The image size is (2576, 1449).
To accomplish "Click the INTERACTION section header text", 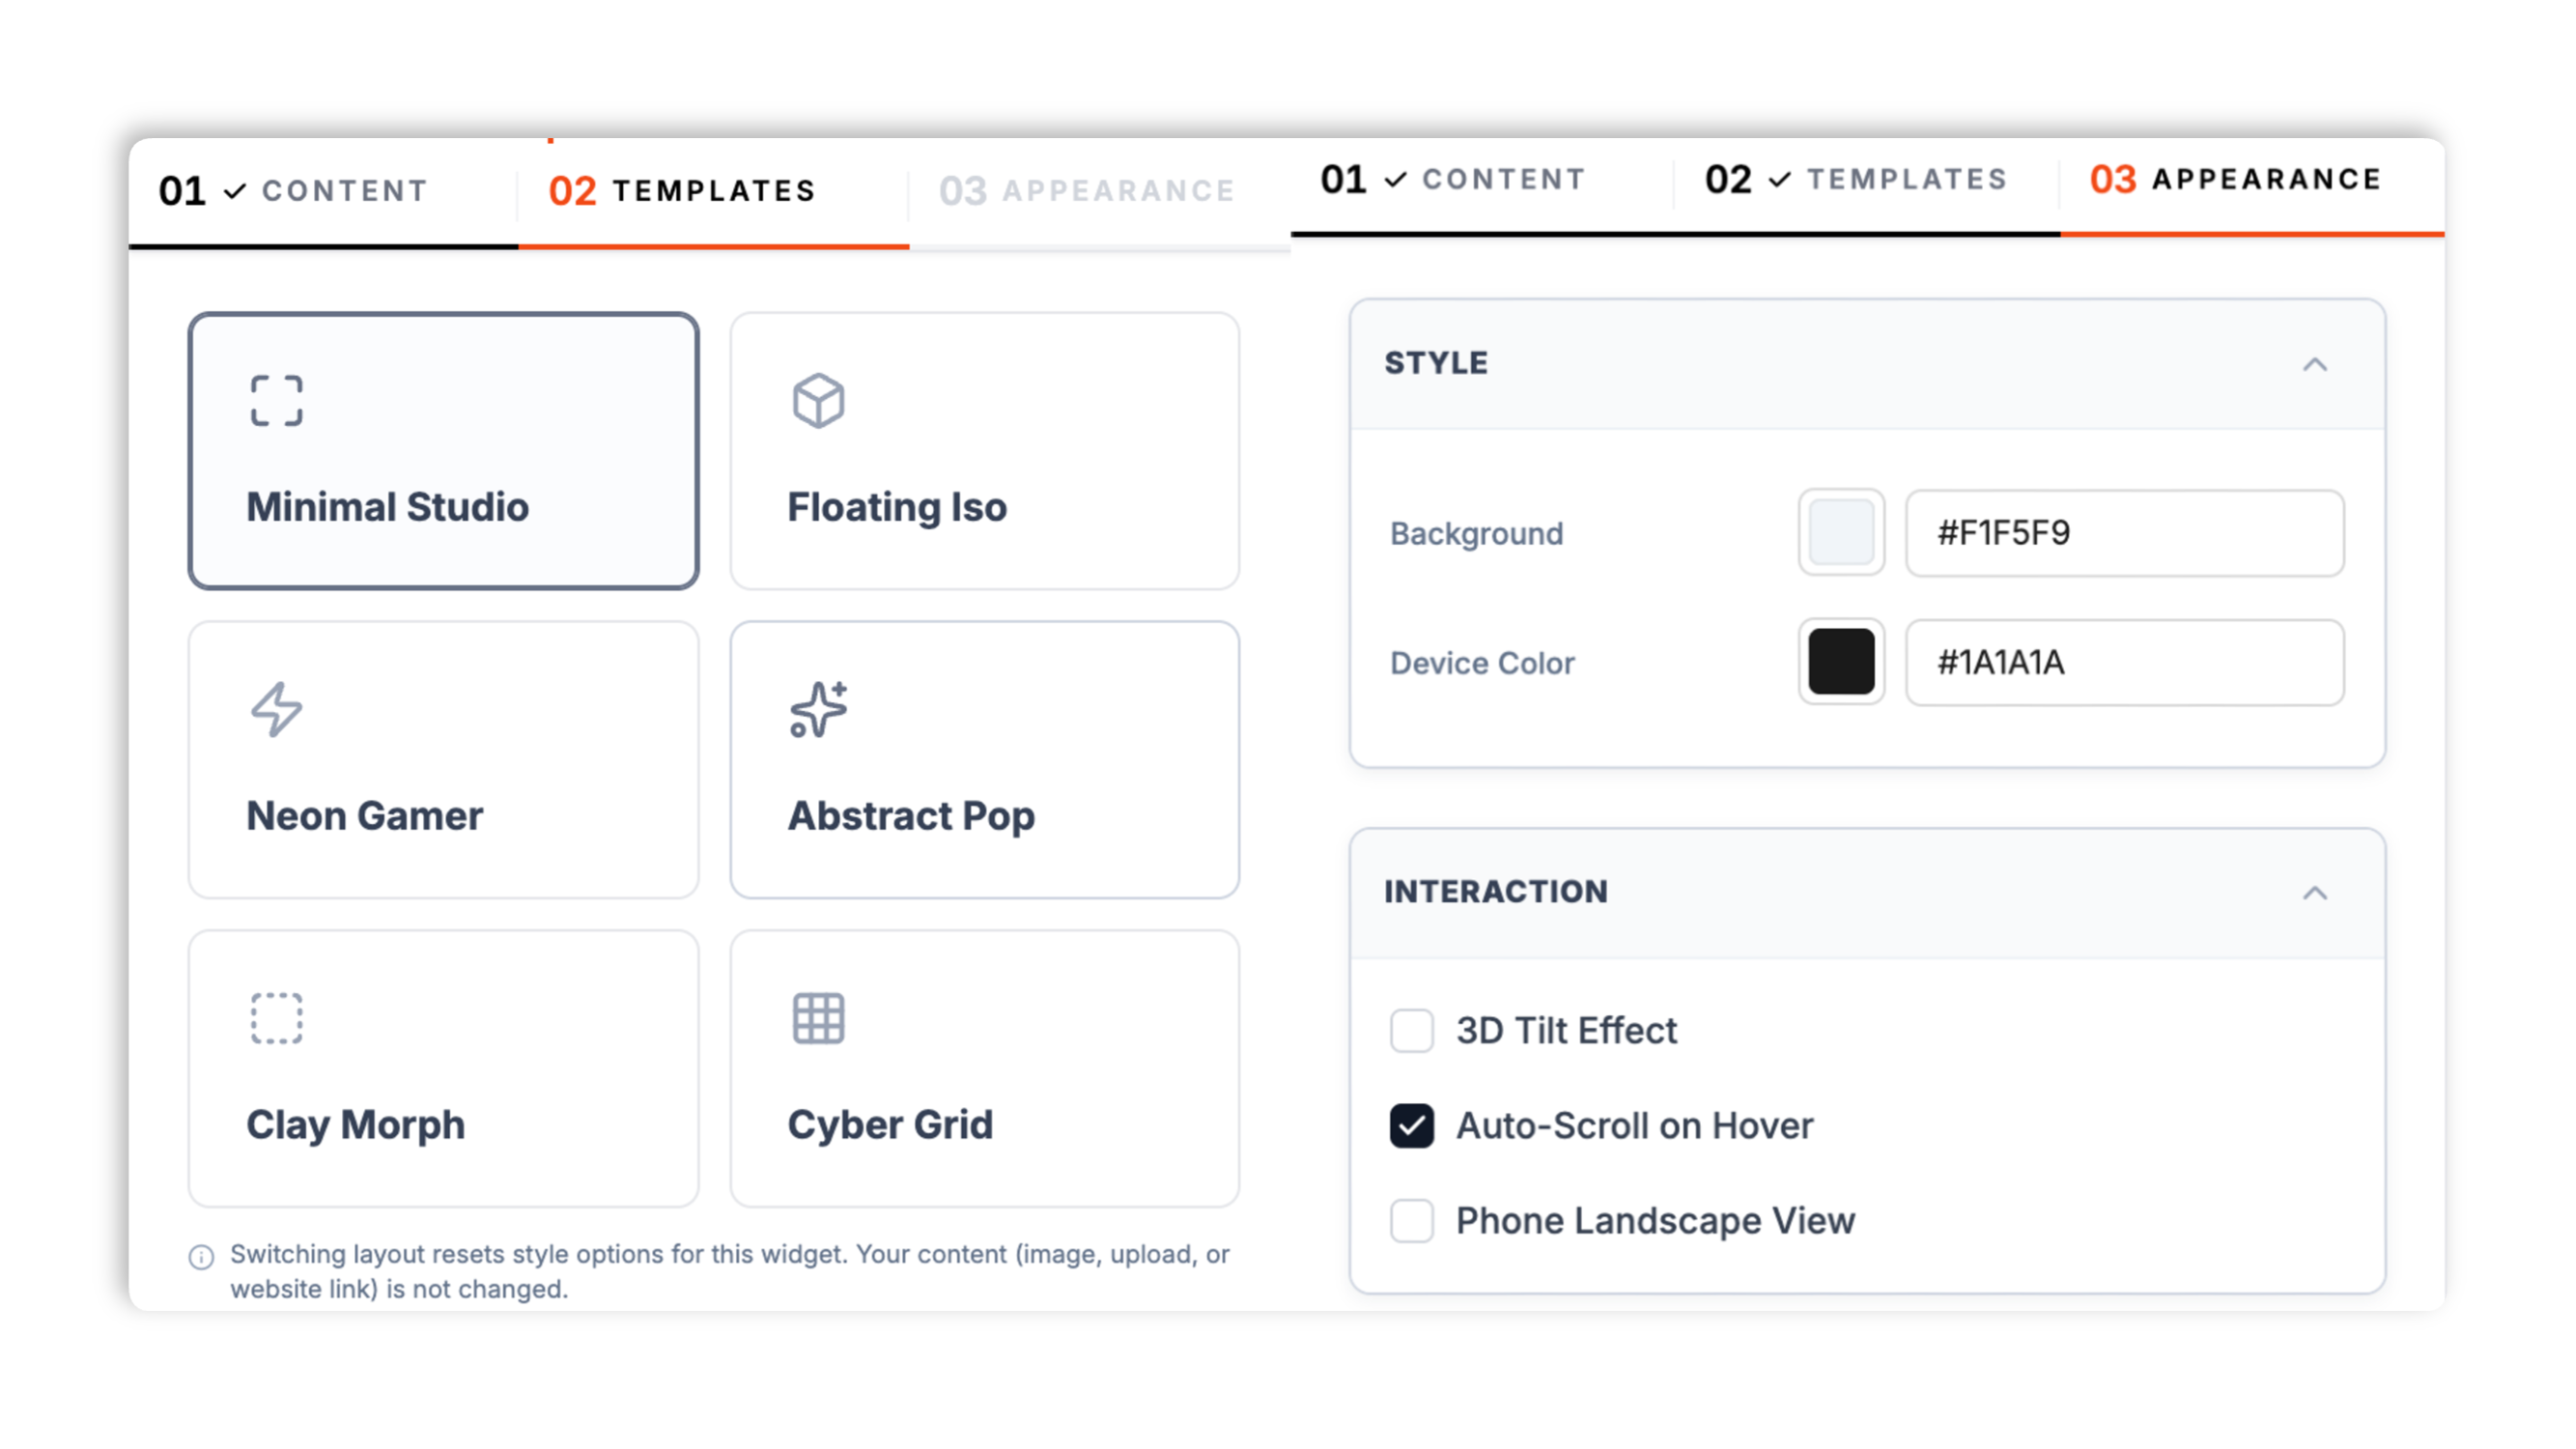I will pyautogui.click(x=1496, y=892).
